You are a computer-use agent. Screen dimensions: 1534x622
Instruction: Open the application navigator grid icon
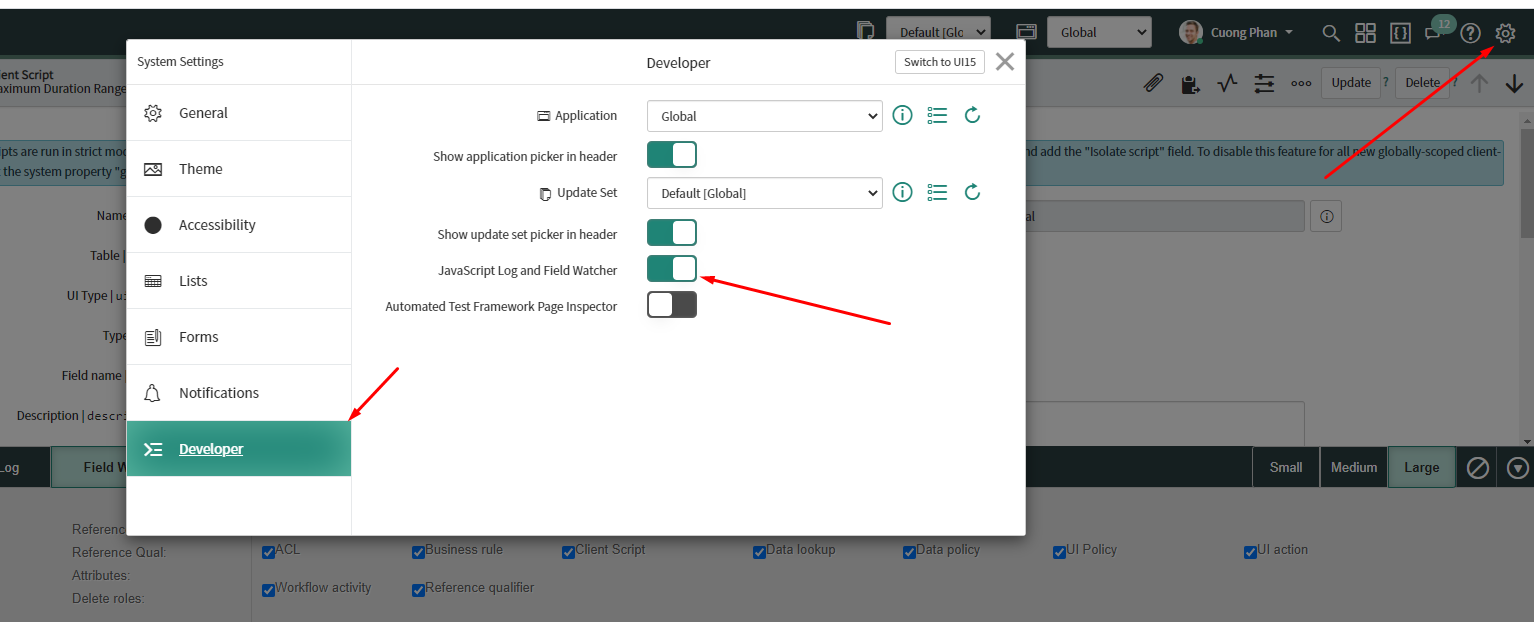click(x=1365, y=32)
